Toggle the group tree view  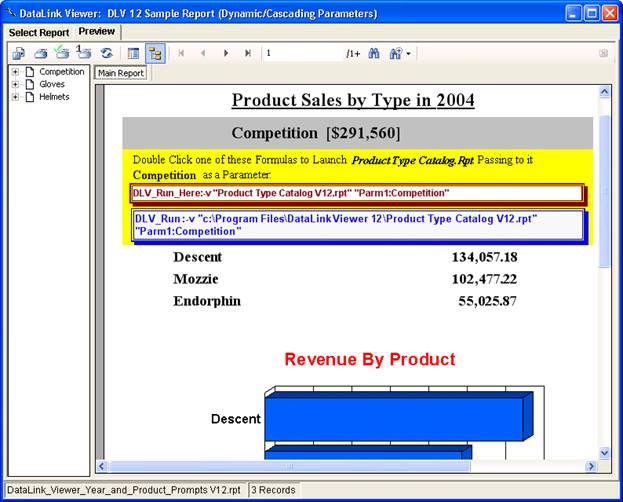coord(155,54)
